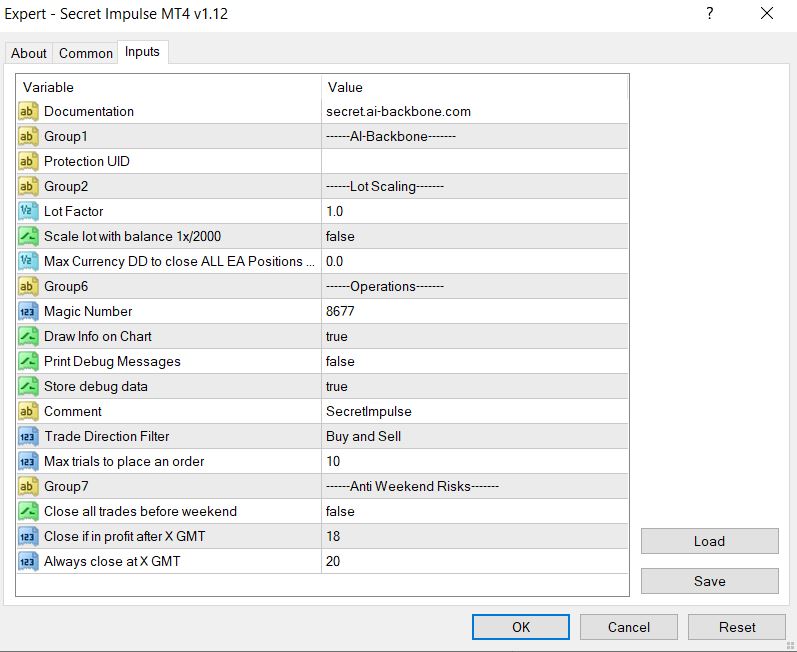Click the string icon beside Comment
This screenshot has height=652, width=797.
pyautogui.click(x=28, y=411)
